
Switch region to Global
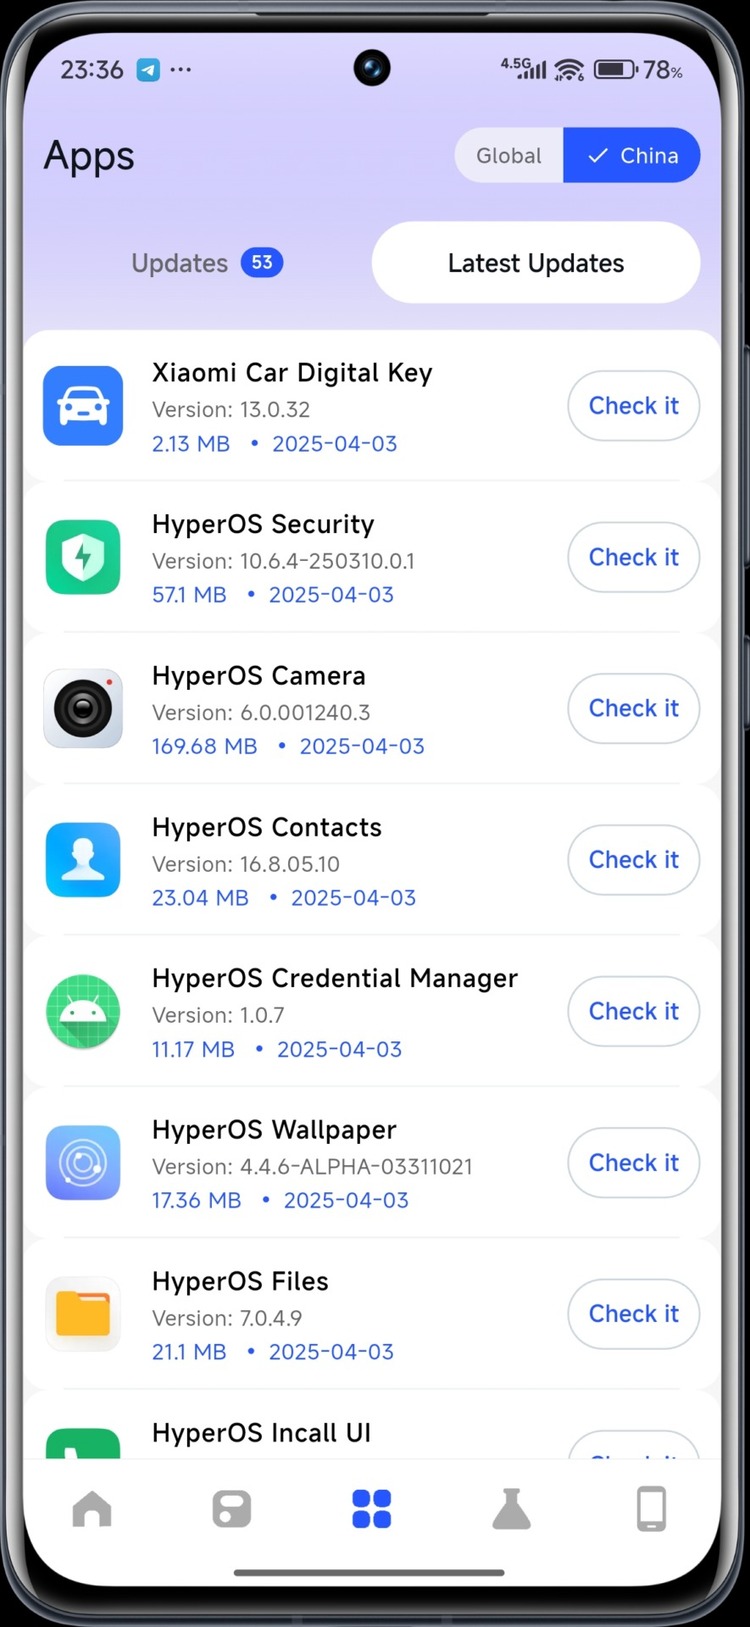pyautogui.click(x=508, y=156)
